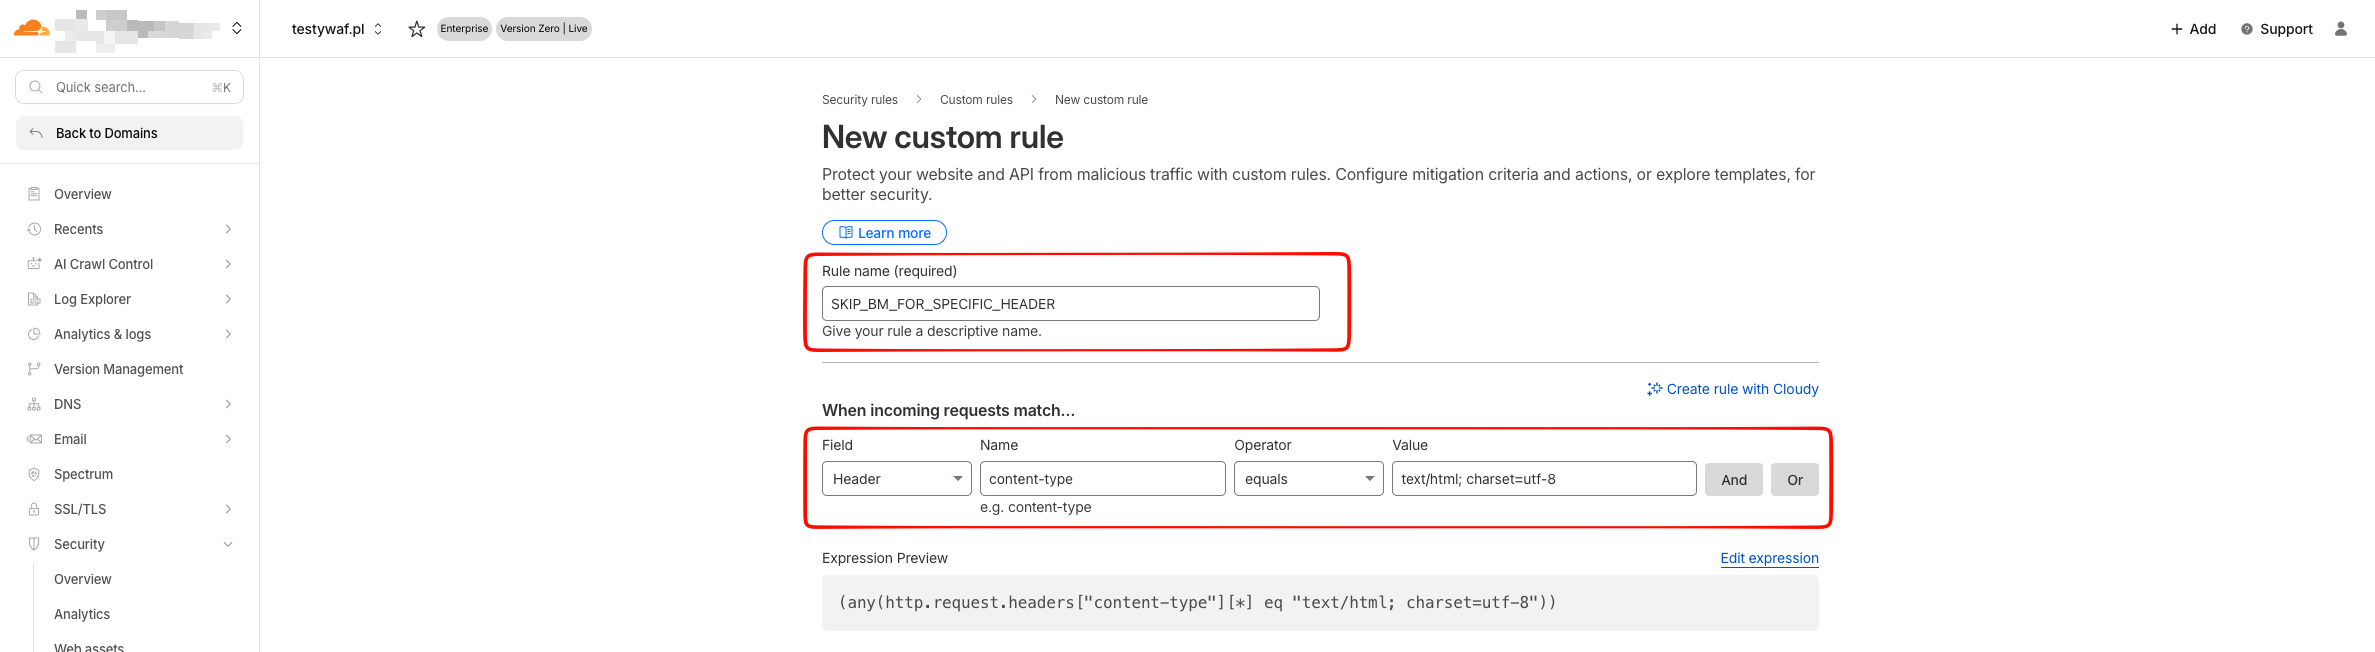Click the Version Management branch icon
The image size is (2375, 652).
click(x=34, y=369)
